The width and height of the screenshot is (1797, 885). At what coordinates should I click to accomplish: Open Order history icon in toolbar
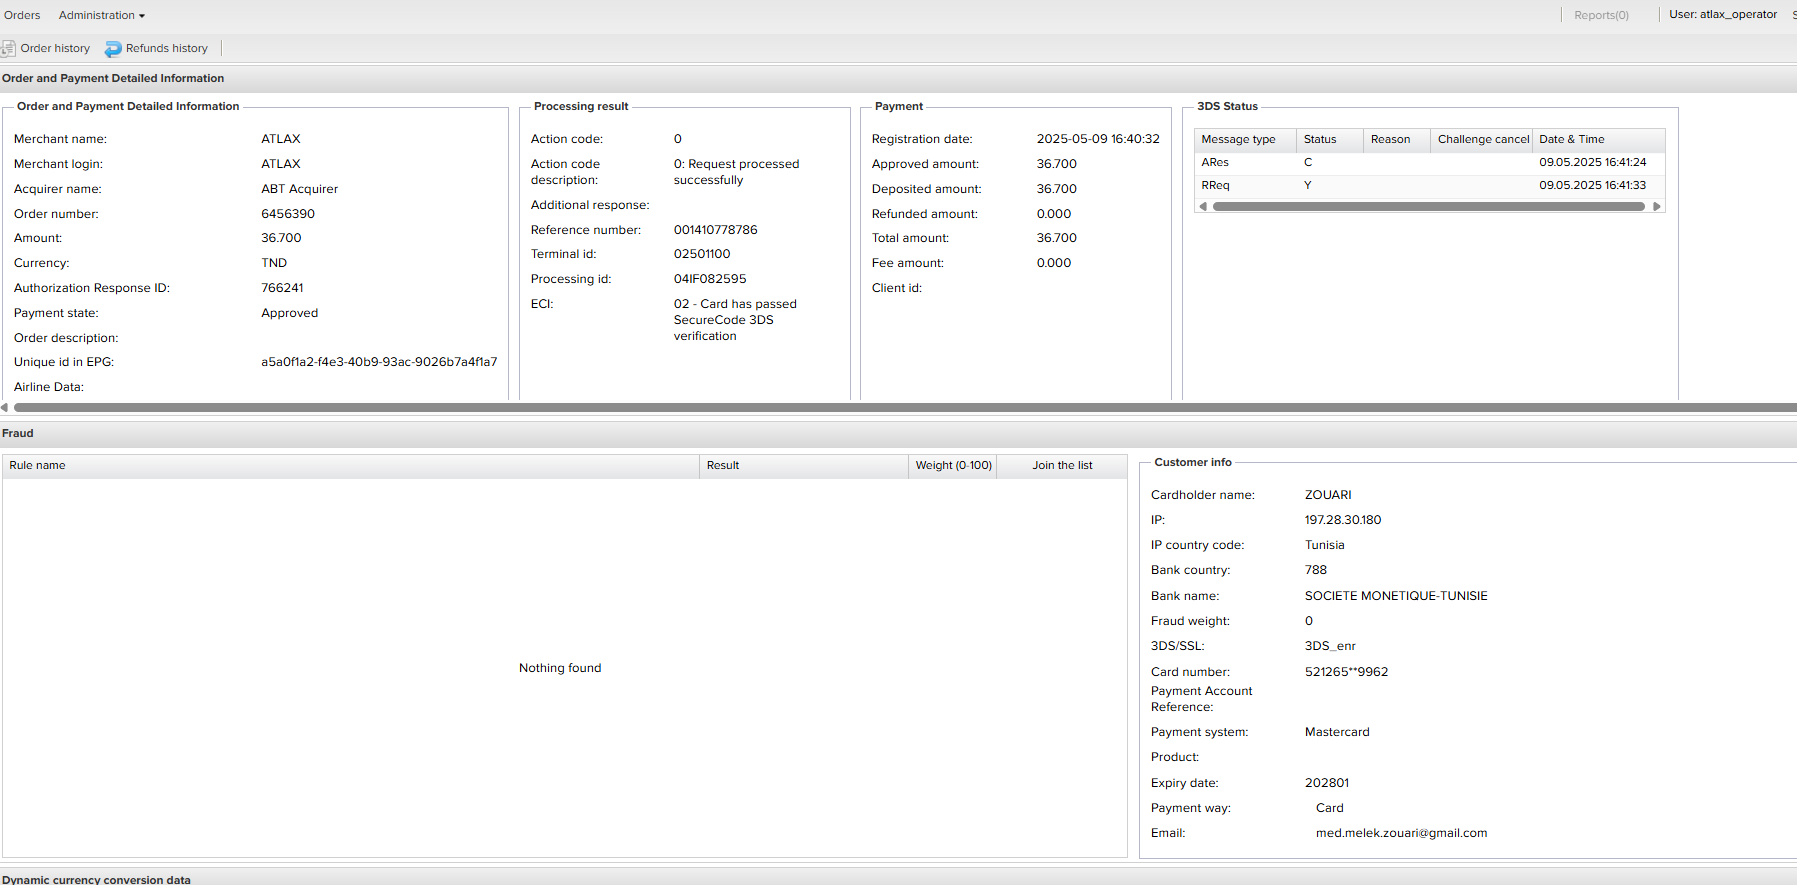click(9, 48)
